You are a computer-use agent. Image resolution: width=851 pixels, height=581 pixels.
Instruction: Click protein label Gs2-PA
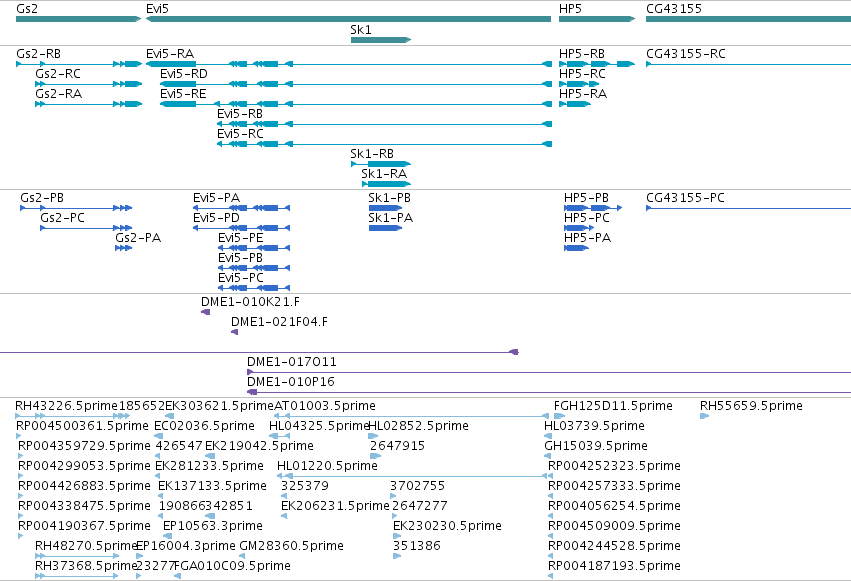pos(138,238)
